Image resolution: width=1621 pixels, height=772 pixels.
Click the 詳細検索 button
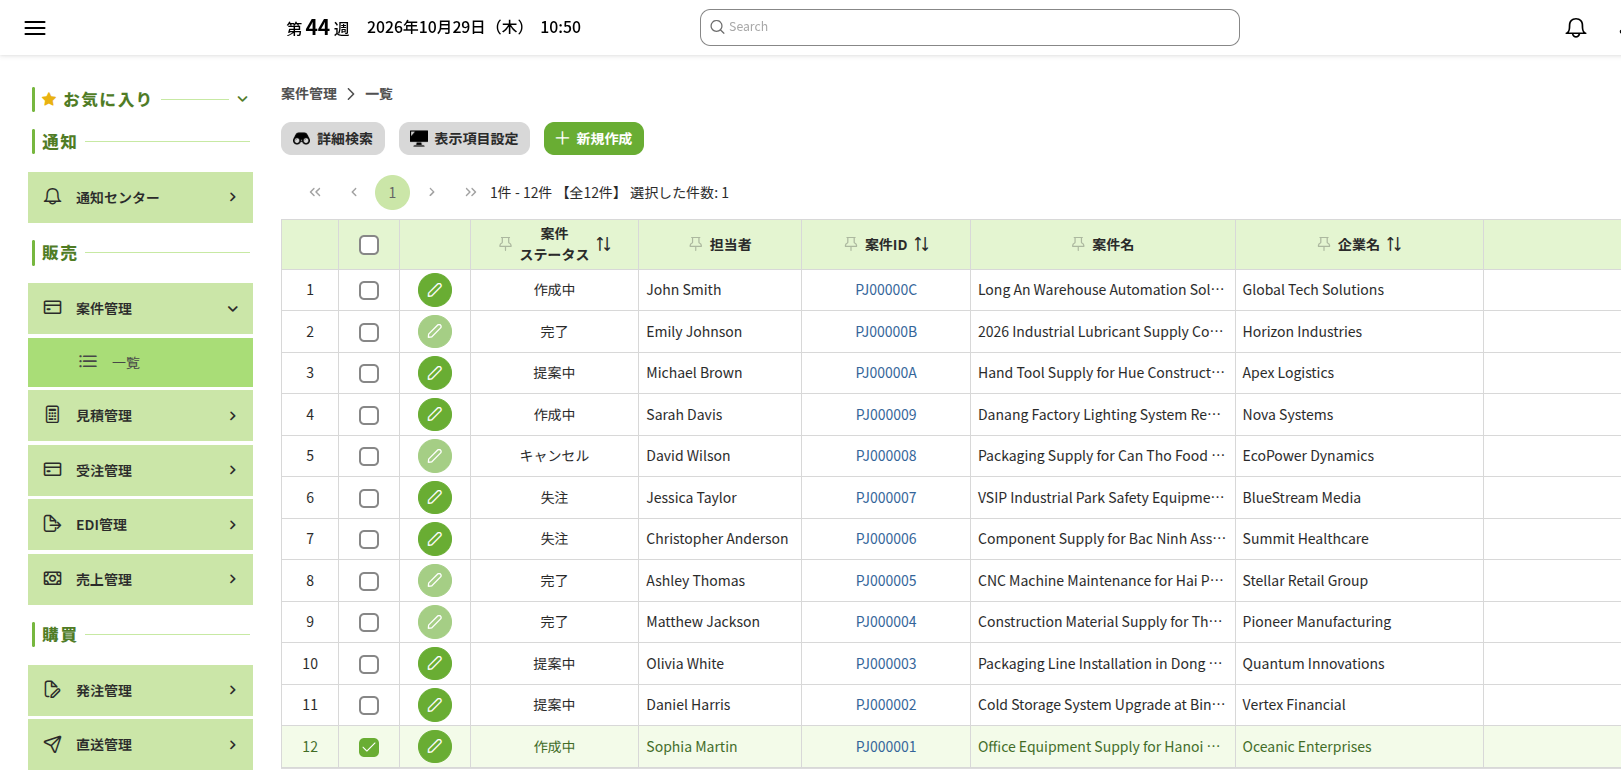pos(333,139)
